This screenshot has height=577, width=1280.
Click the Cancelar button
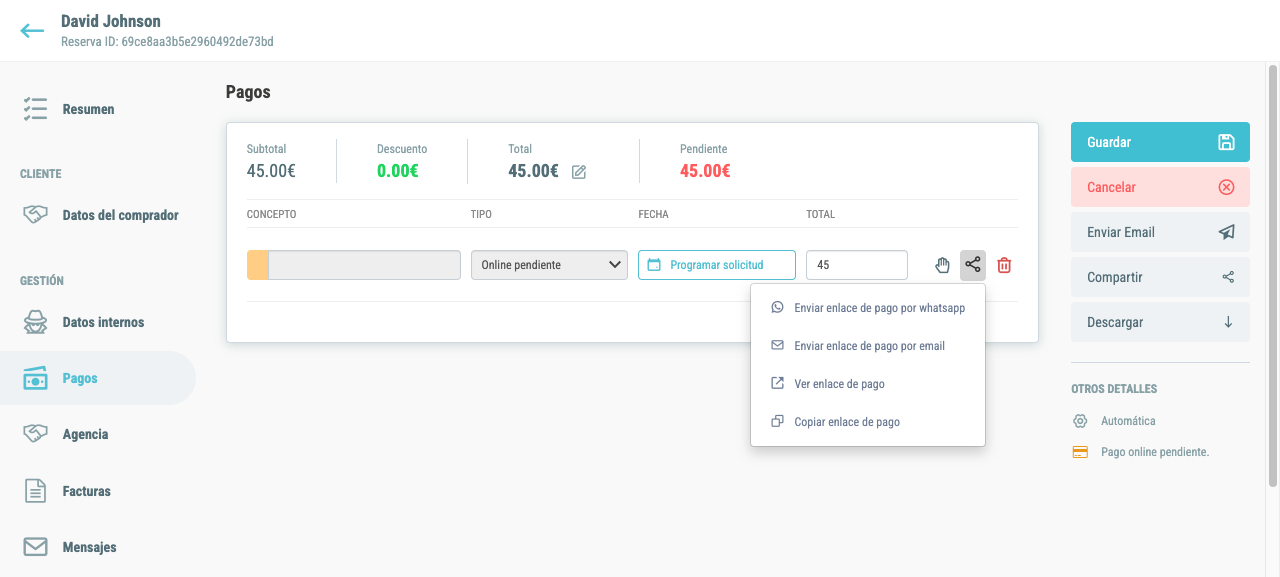pyautogui.click(x=1160, y=187)
